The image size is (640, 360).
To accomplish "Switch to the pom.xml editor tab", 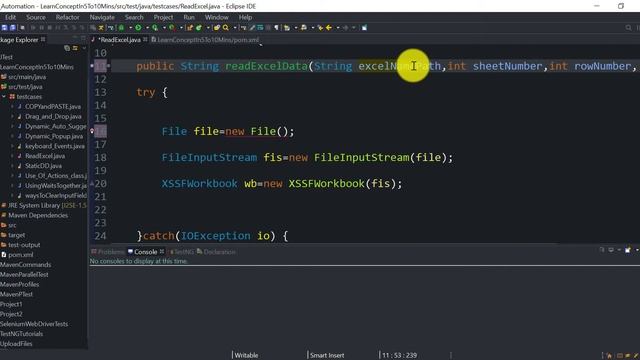I will click(x=205, y=40).
